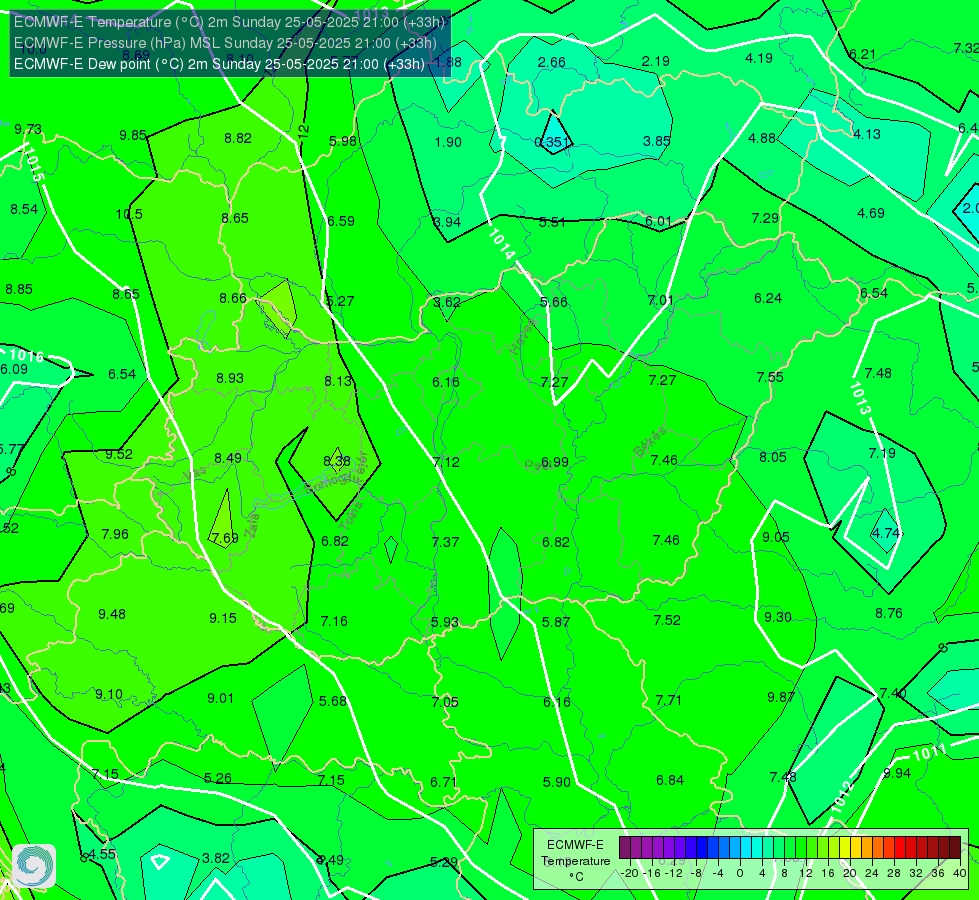The width and height of the screenshot is (979, 900).
Task: Click the 10.5 dew point value
Action: click(x=129, y=214)
